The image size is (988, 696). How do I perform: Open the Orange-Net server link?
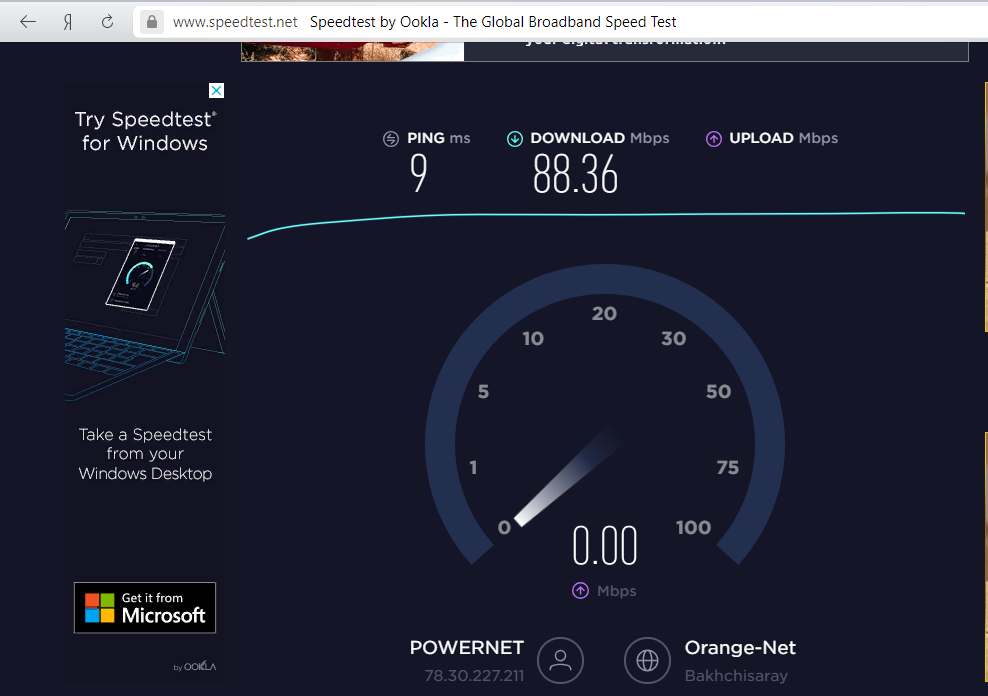pos(740,648)
